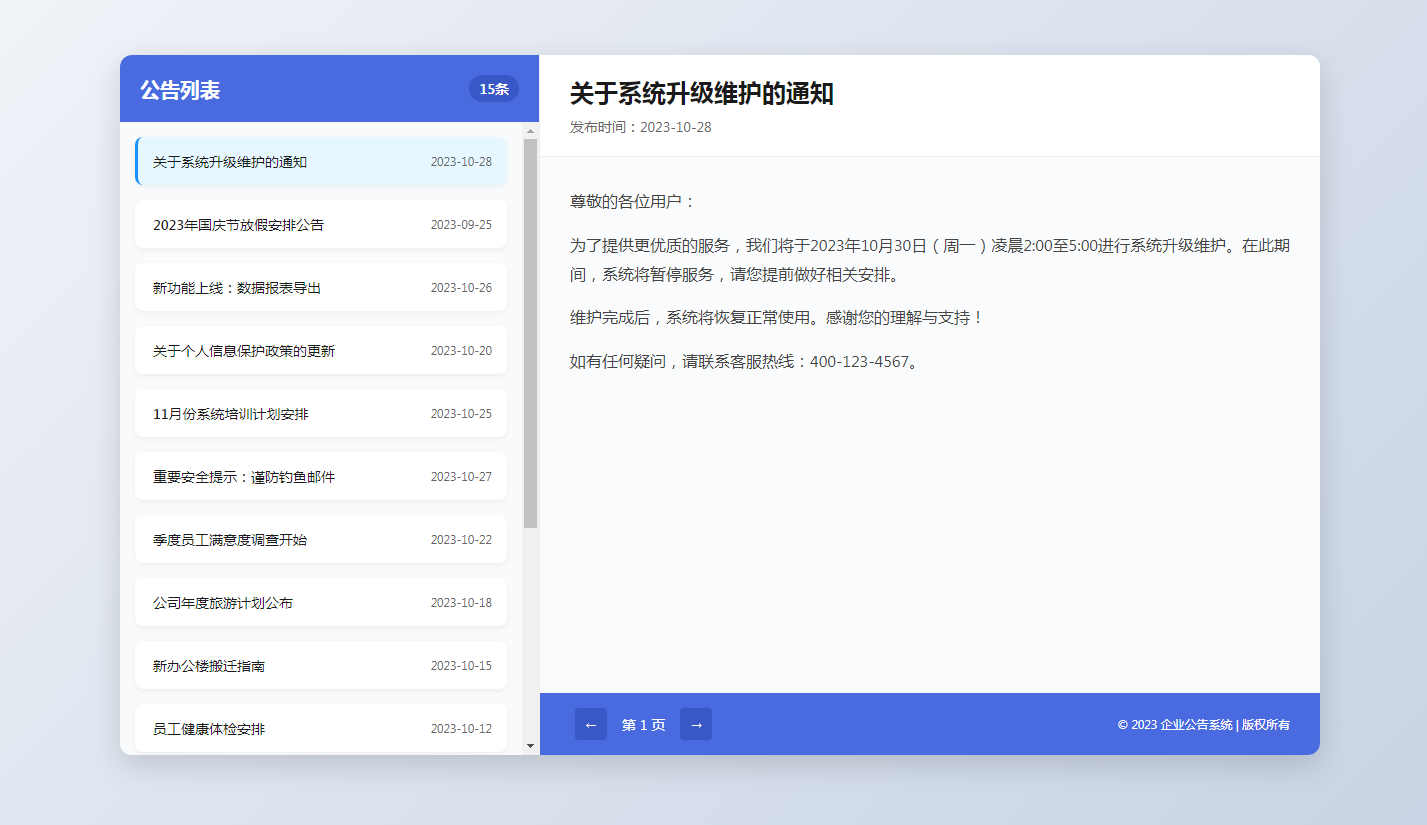Click the date 2023-09-25 in list
This screenshot has width=1427, height=825.
[x=461, y=224]
